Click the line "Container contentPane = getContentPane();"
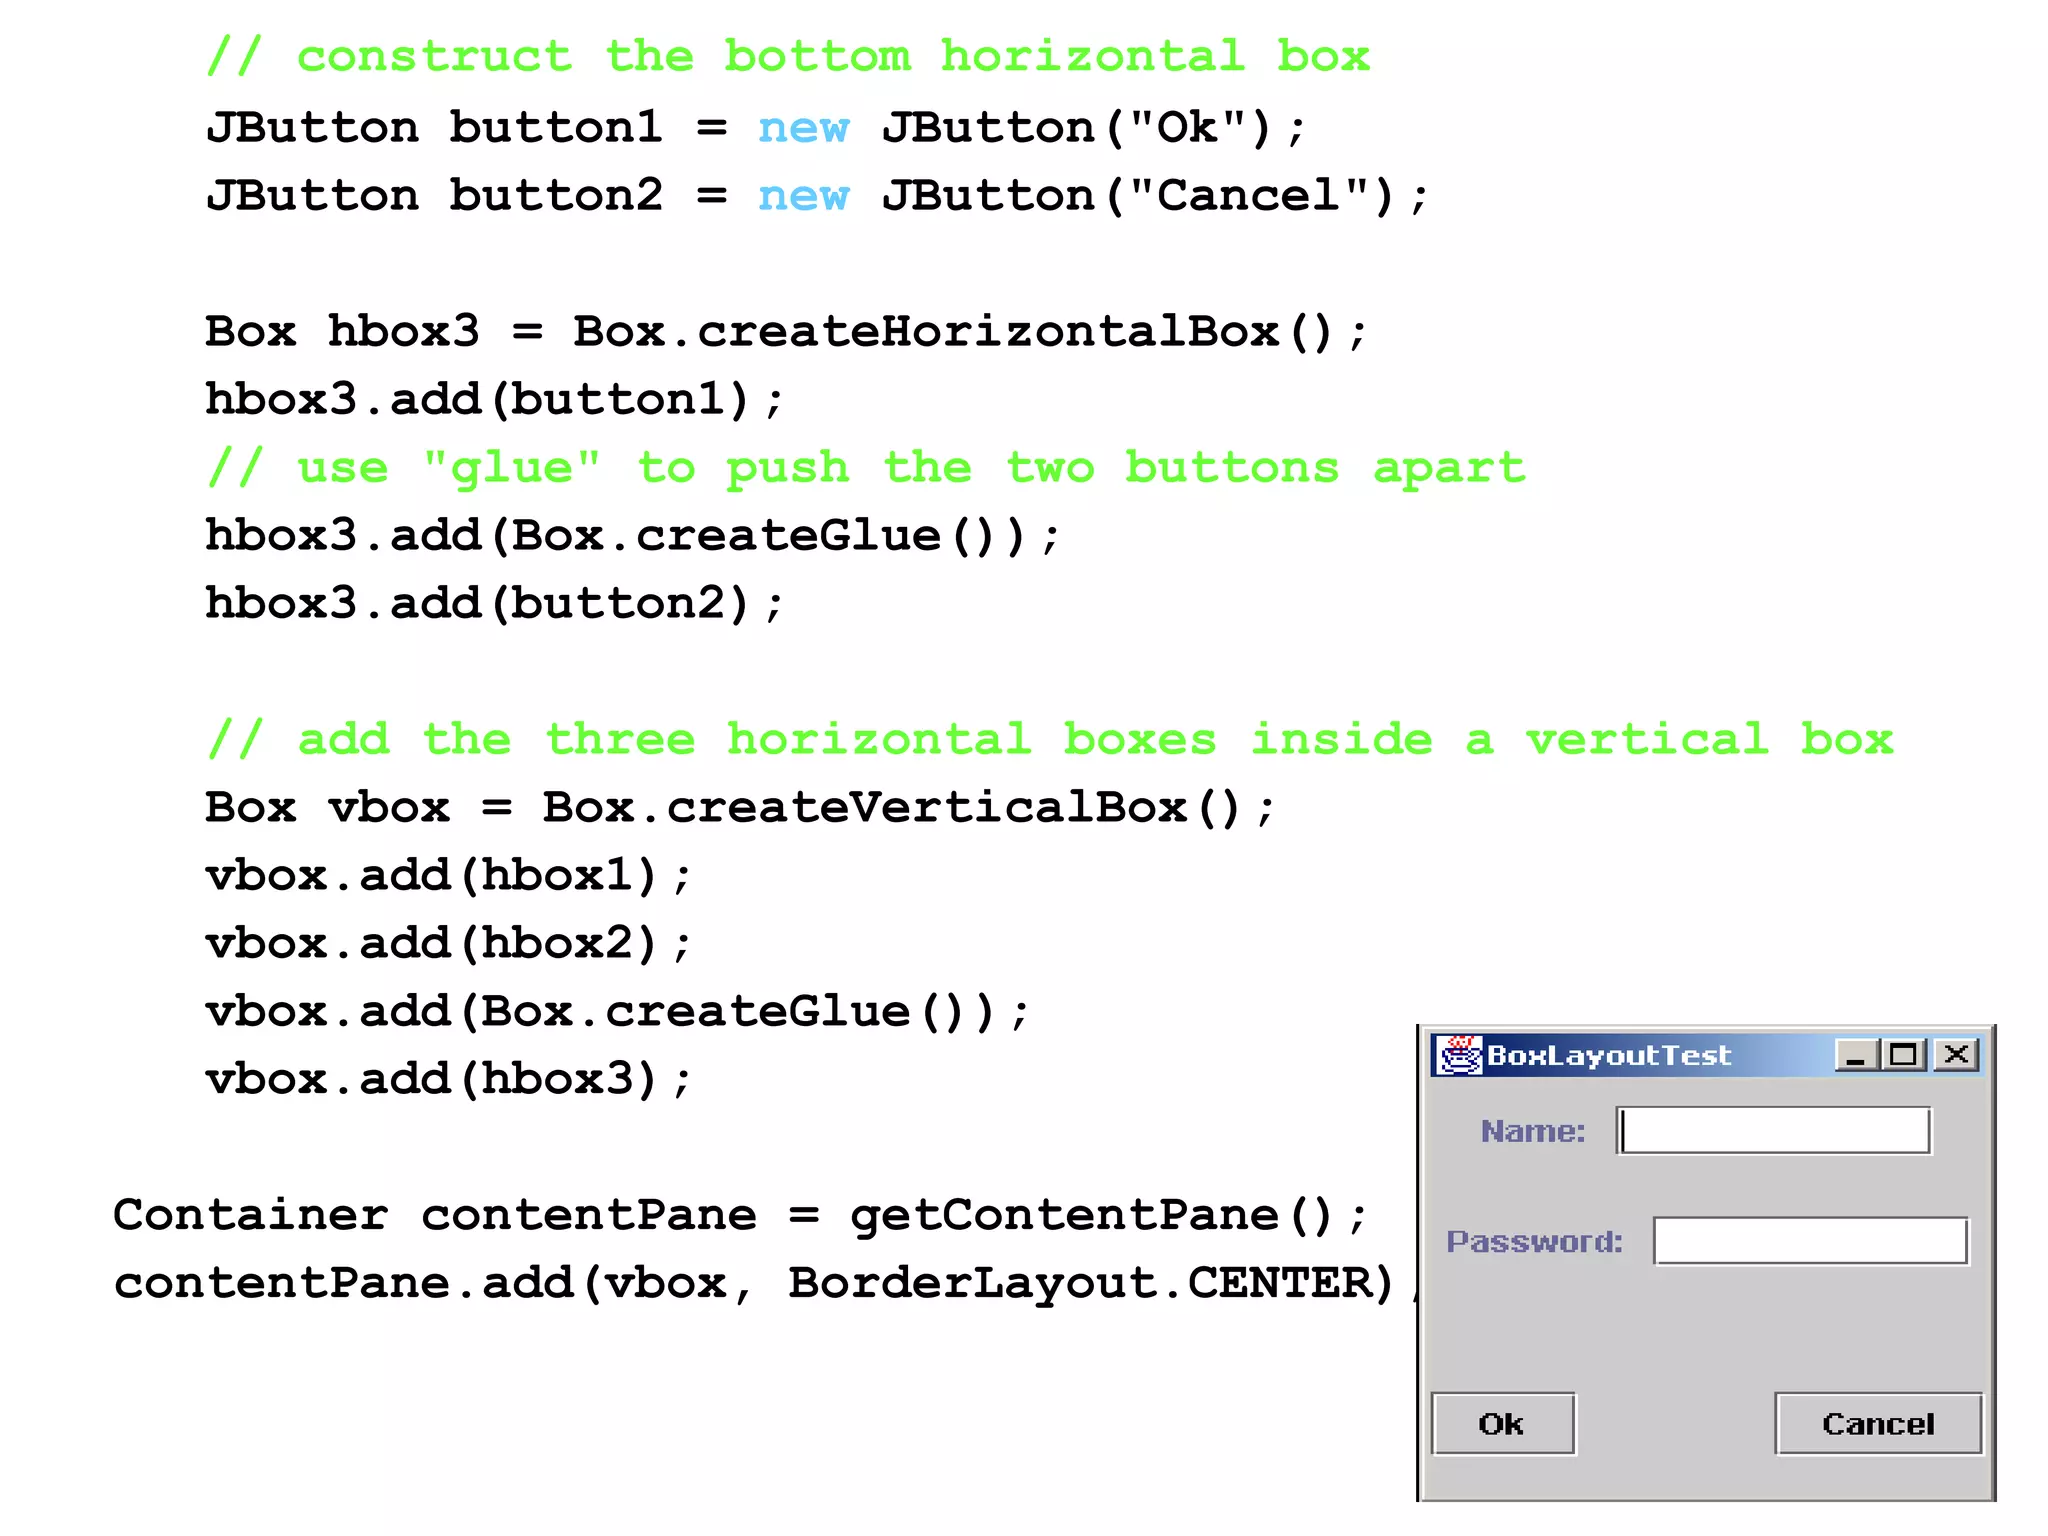2048x1536 pixels. [x=740, y=1216]
